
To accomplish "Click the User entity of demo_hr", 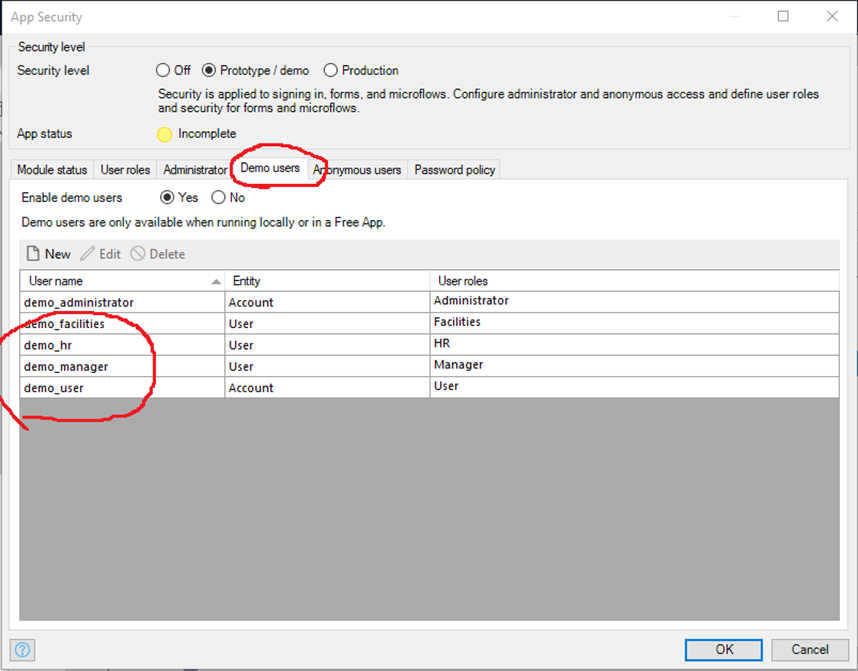I will point(327,345).
